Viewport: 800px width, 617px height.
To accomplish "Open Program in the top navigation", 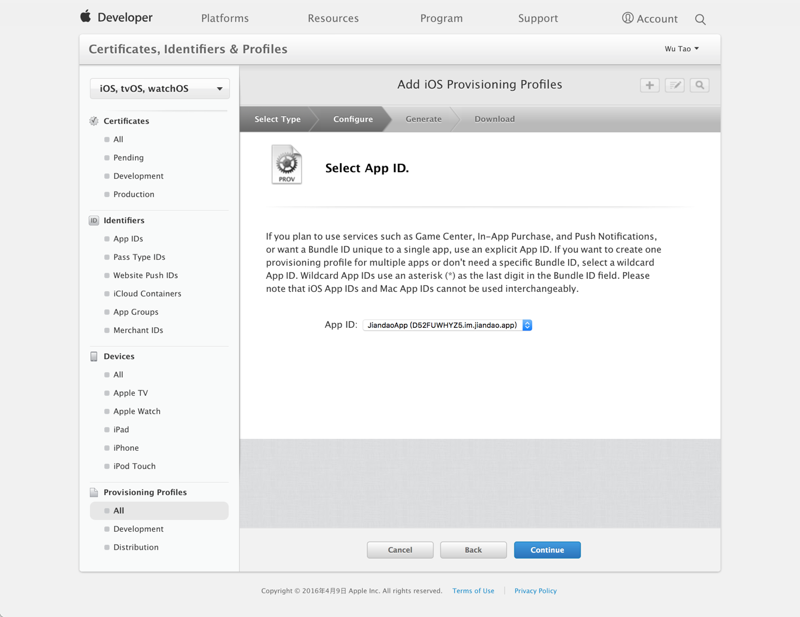I will pos(441,18).
